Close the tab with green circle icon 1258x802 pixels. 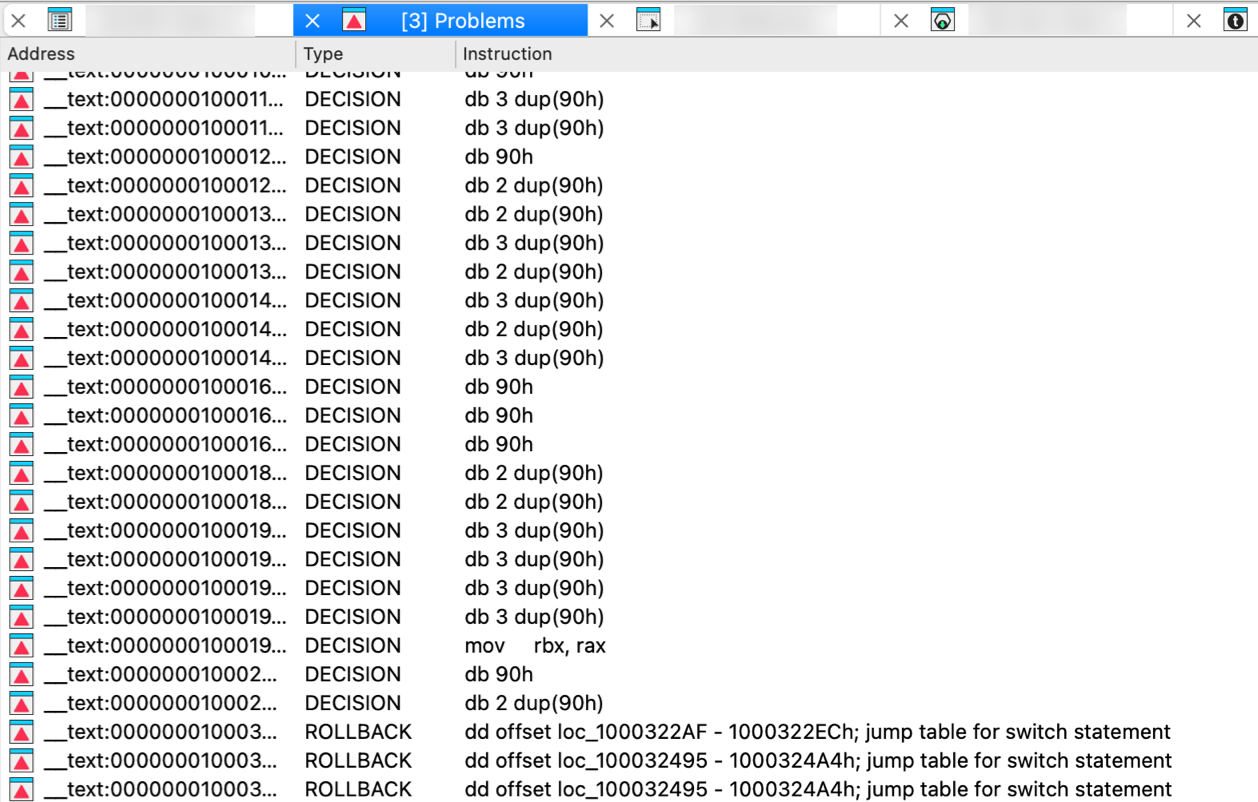(901, 21)
